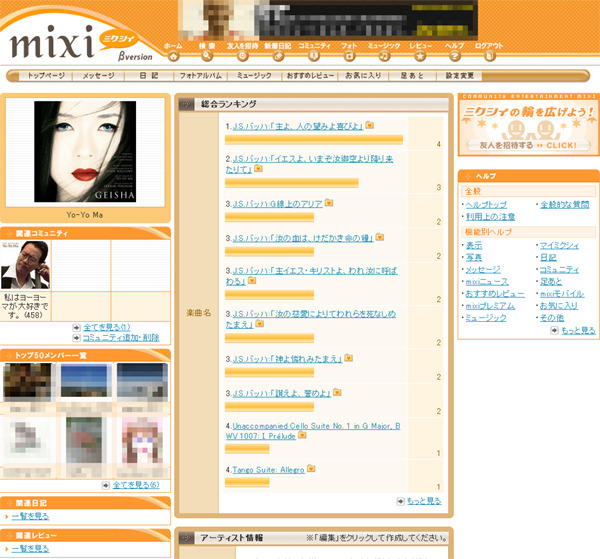The image size is (600, 559).
Task: Click the Community (コミュニティ) icon in header
Action: [314, 56]
